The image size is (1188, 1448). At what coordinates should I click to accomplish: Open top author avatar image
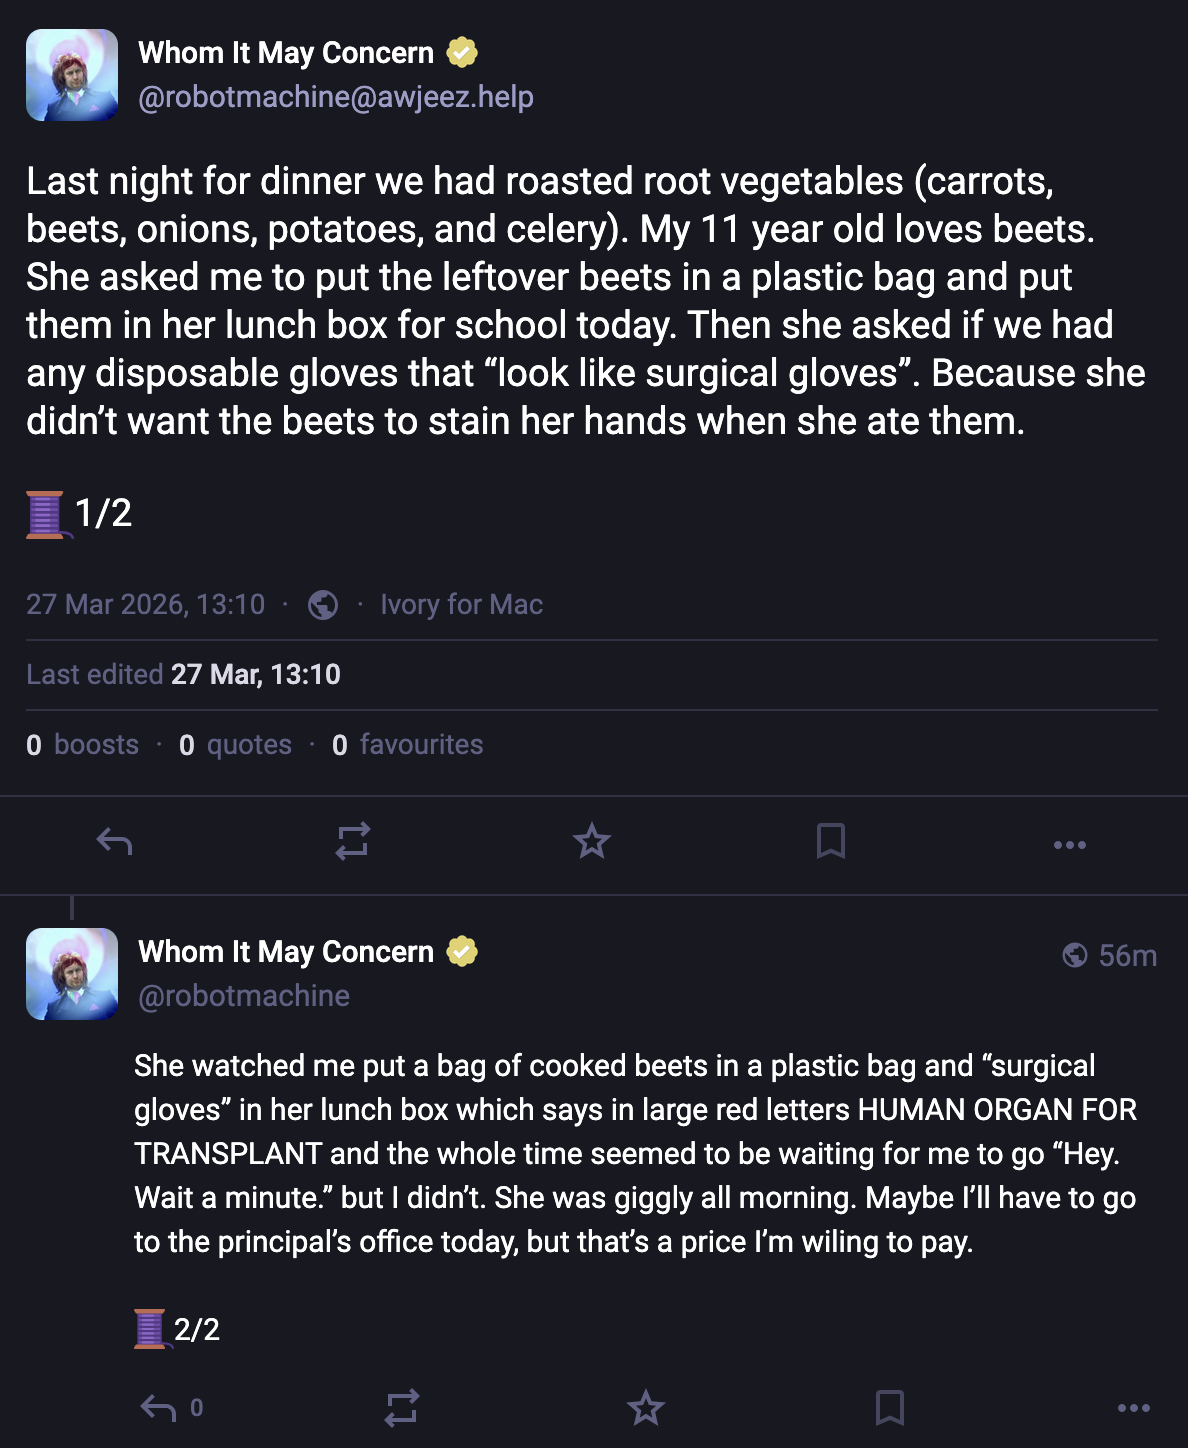click(72, 75)
